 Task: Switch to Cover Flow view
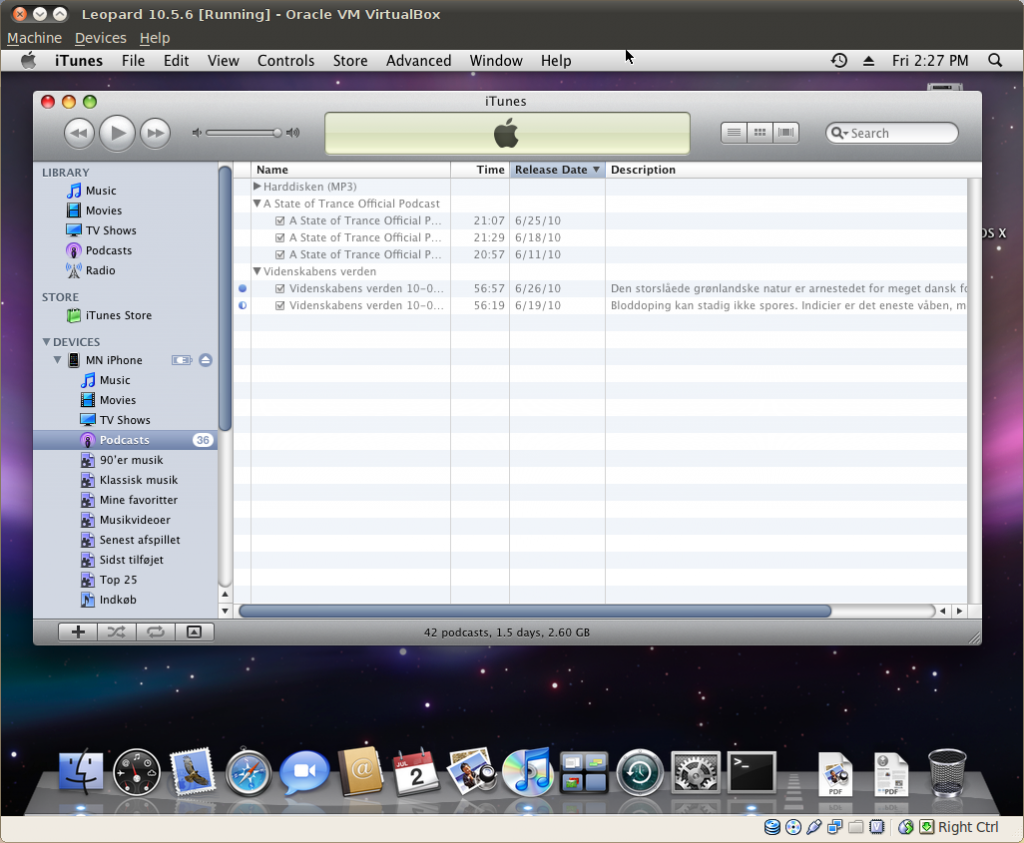pos(786,133)
